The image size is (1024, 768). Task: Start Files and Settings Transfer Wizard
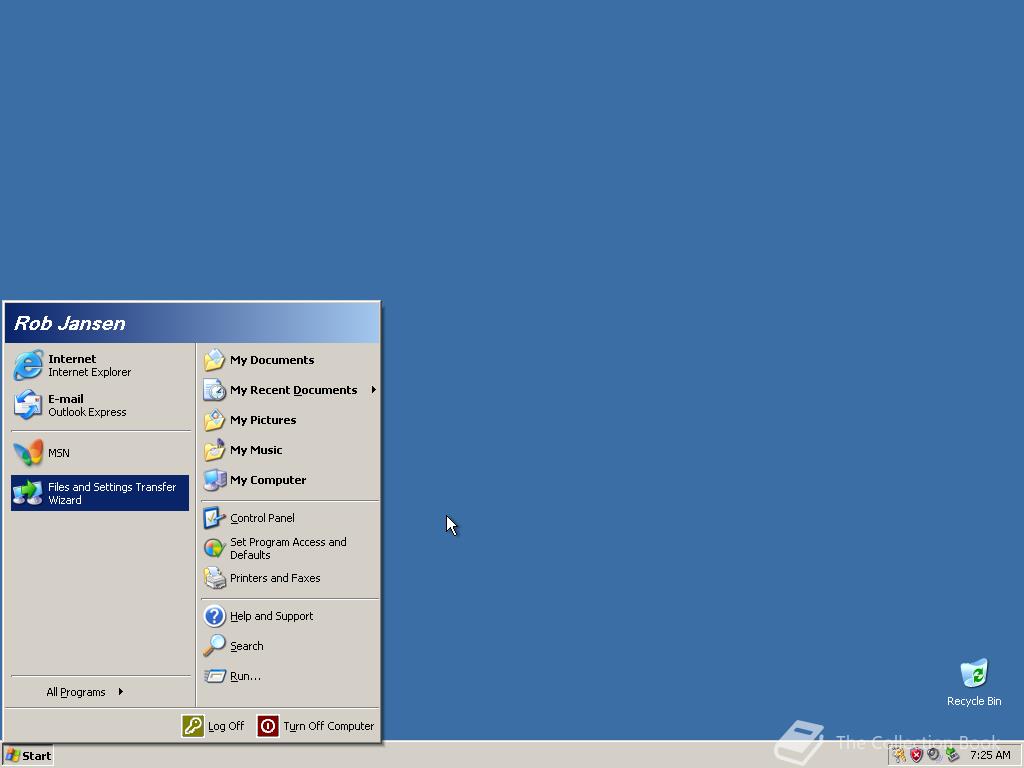coord(100,493)
